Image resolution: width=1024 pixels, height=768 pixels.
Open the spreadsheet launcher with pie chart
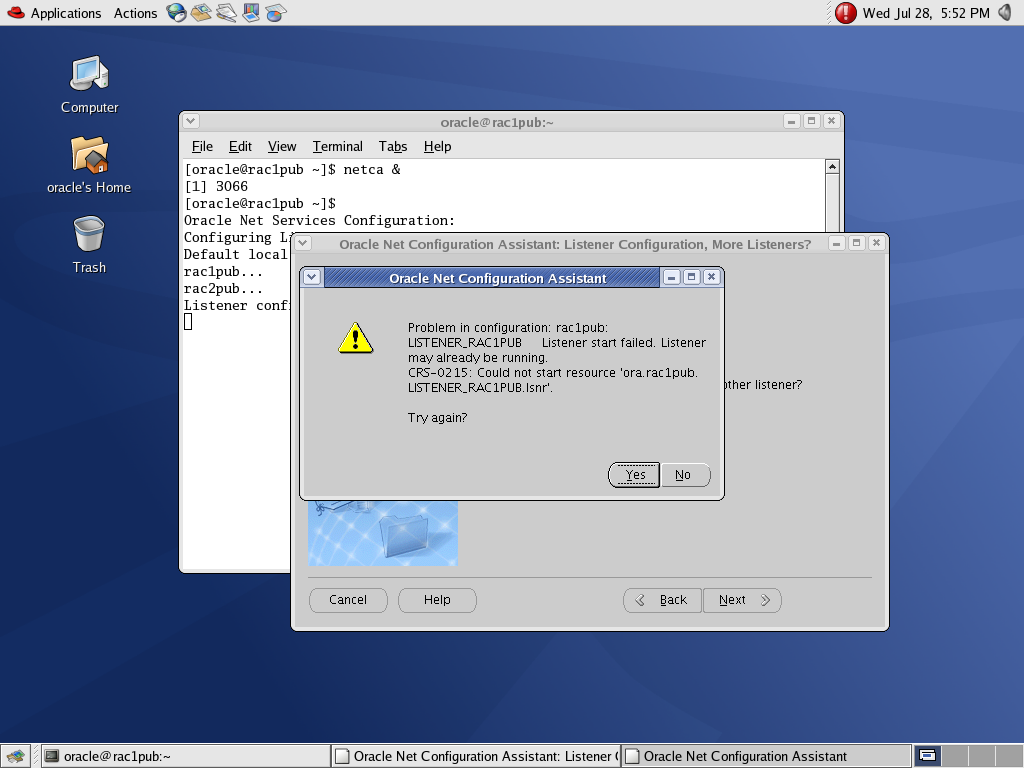[x=276, y=13]
